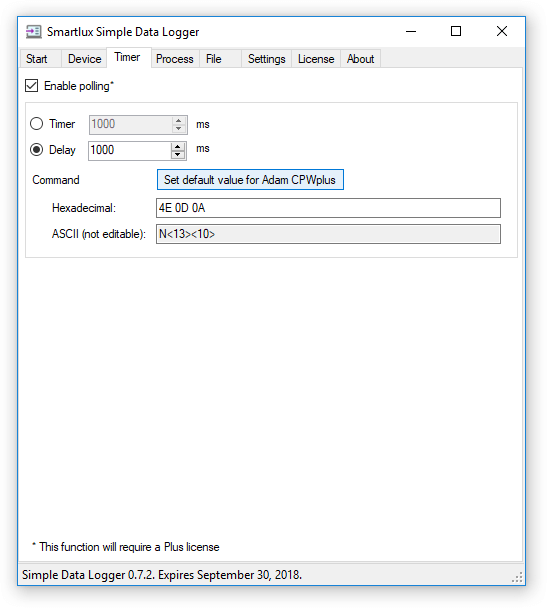Open the Settings tab

266,59
